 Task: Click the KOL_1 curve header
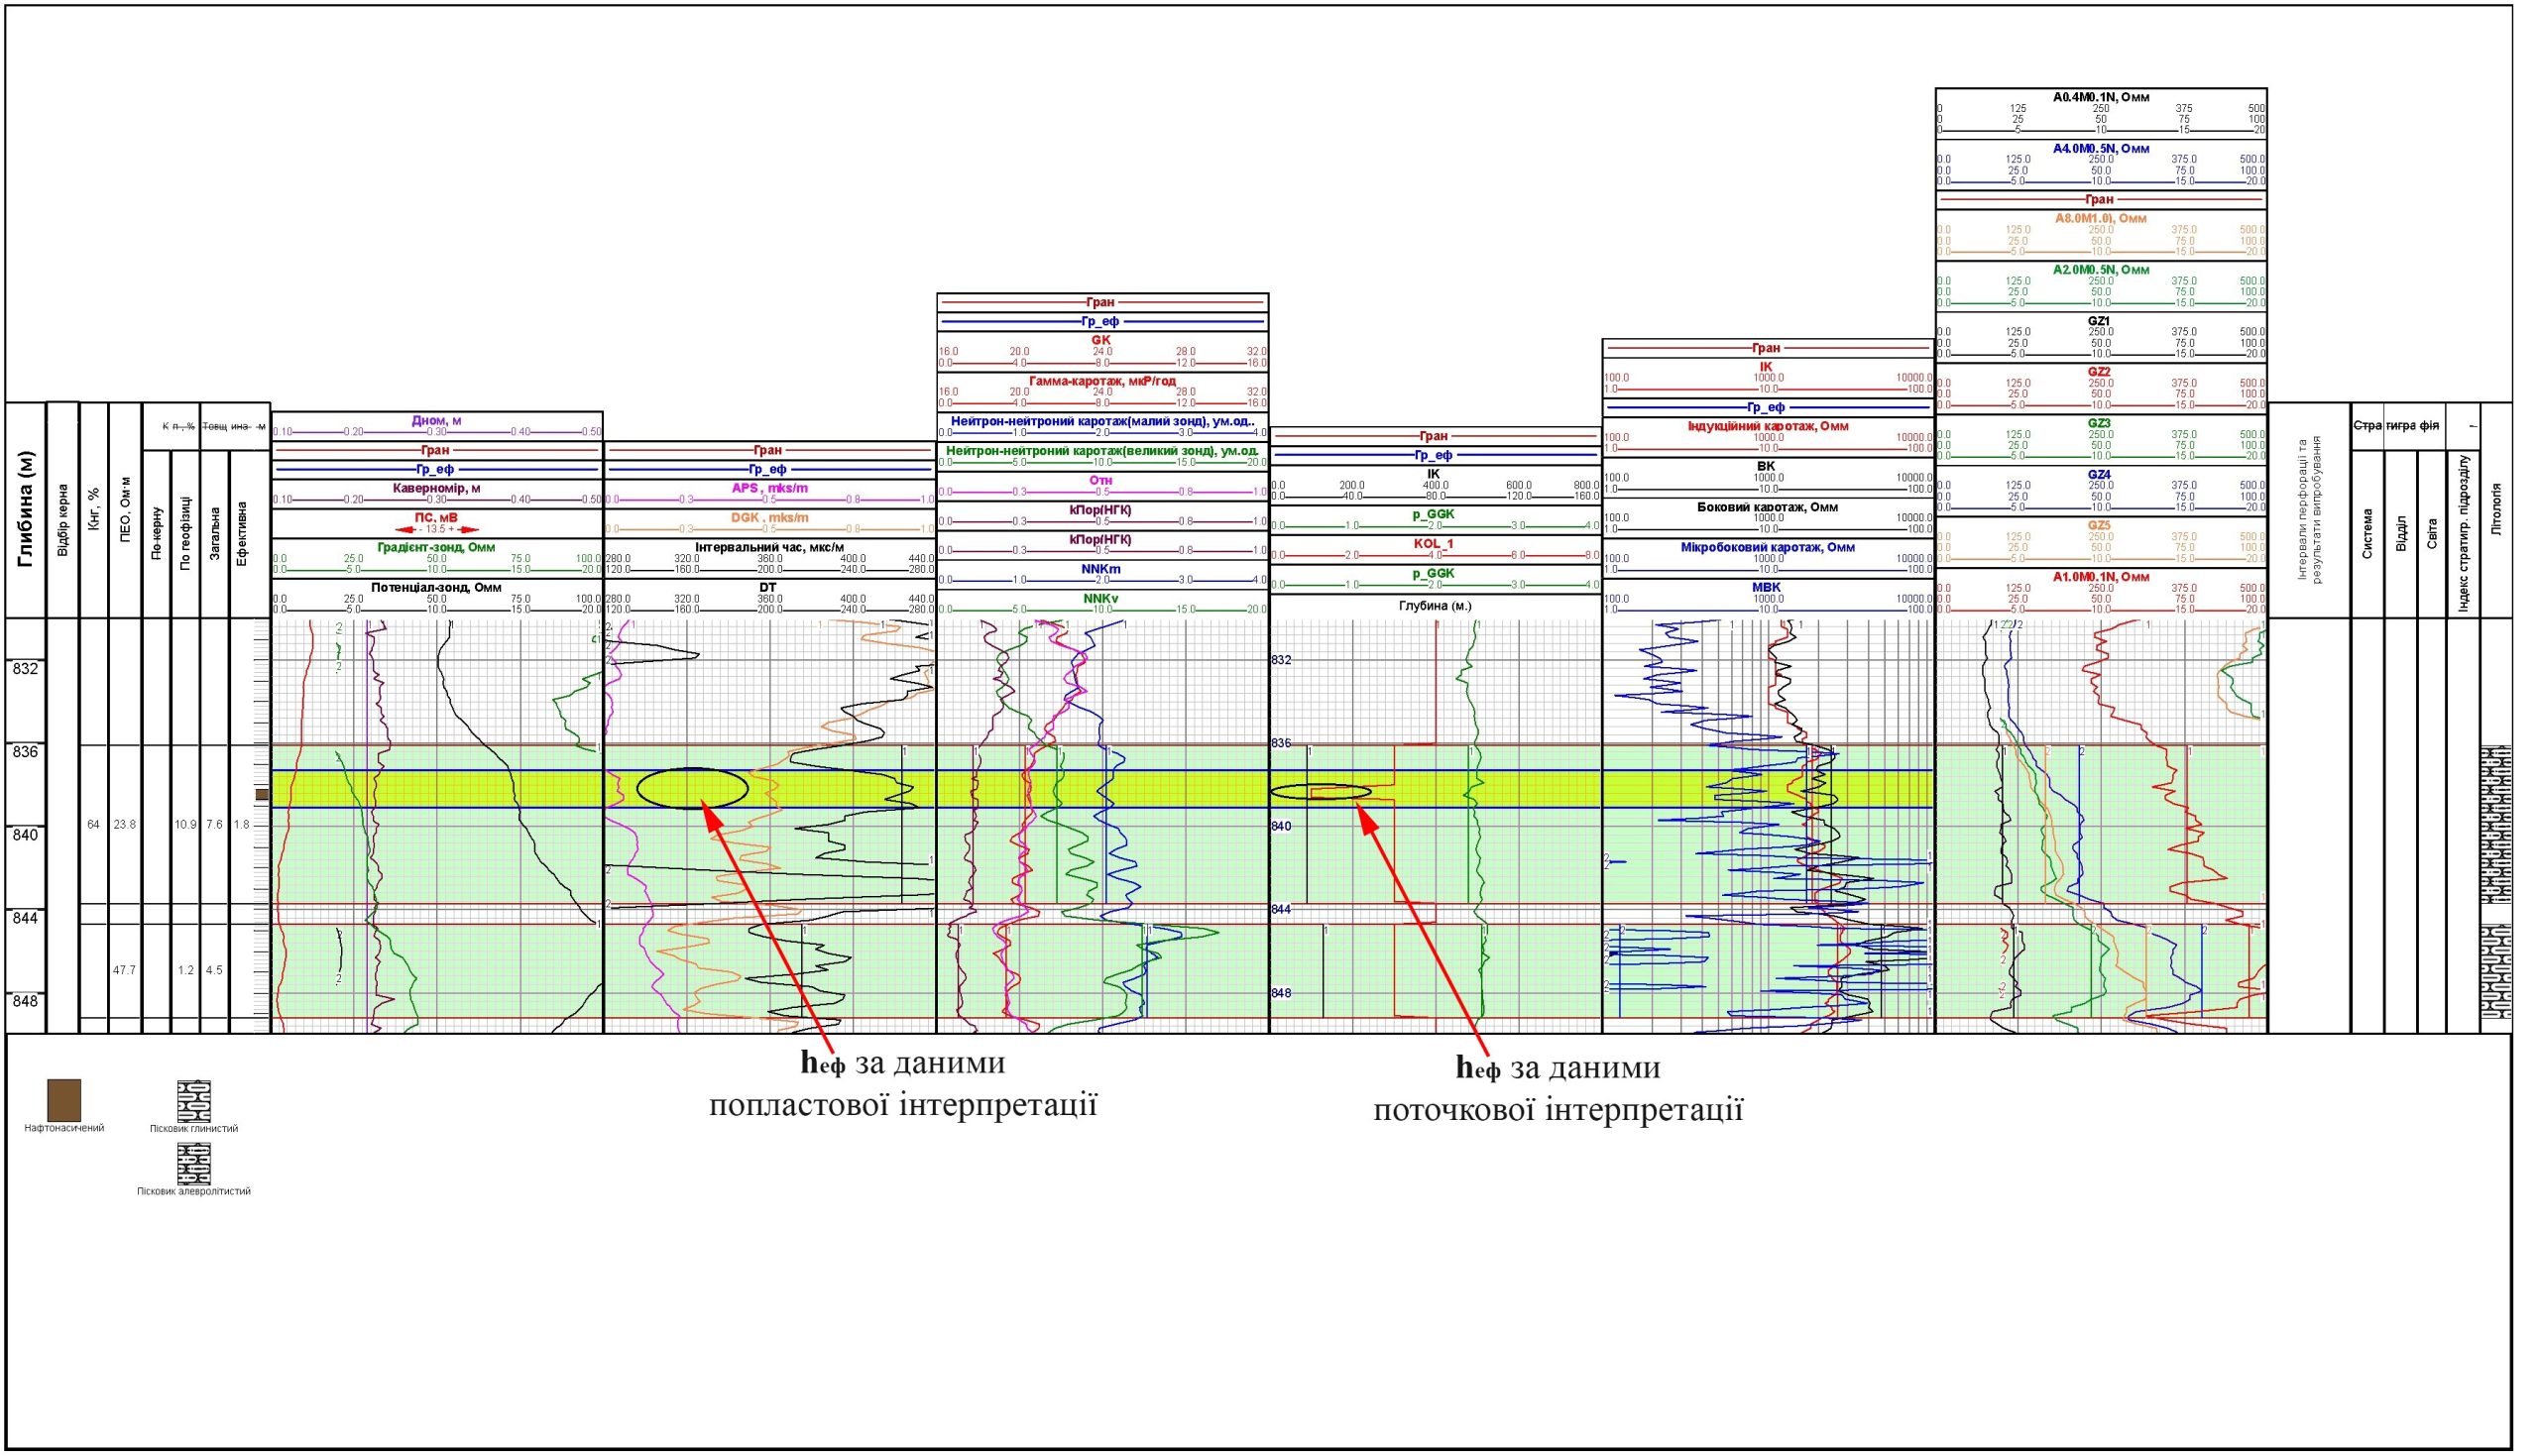coord(1433,543)
